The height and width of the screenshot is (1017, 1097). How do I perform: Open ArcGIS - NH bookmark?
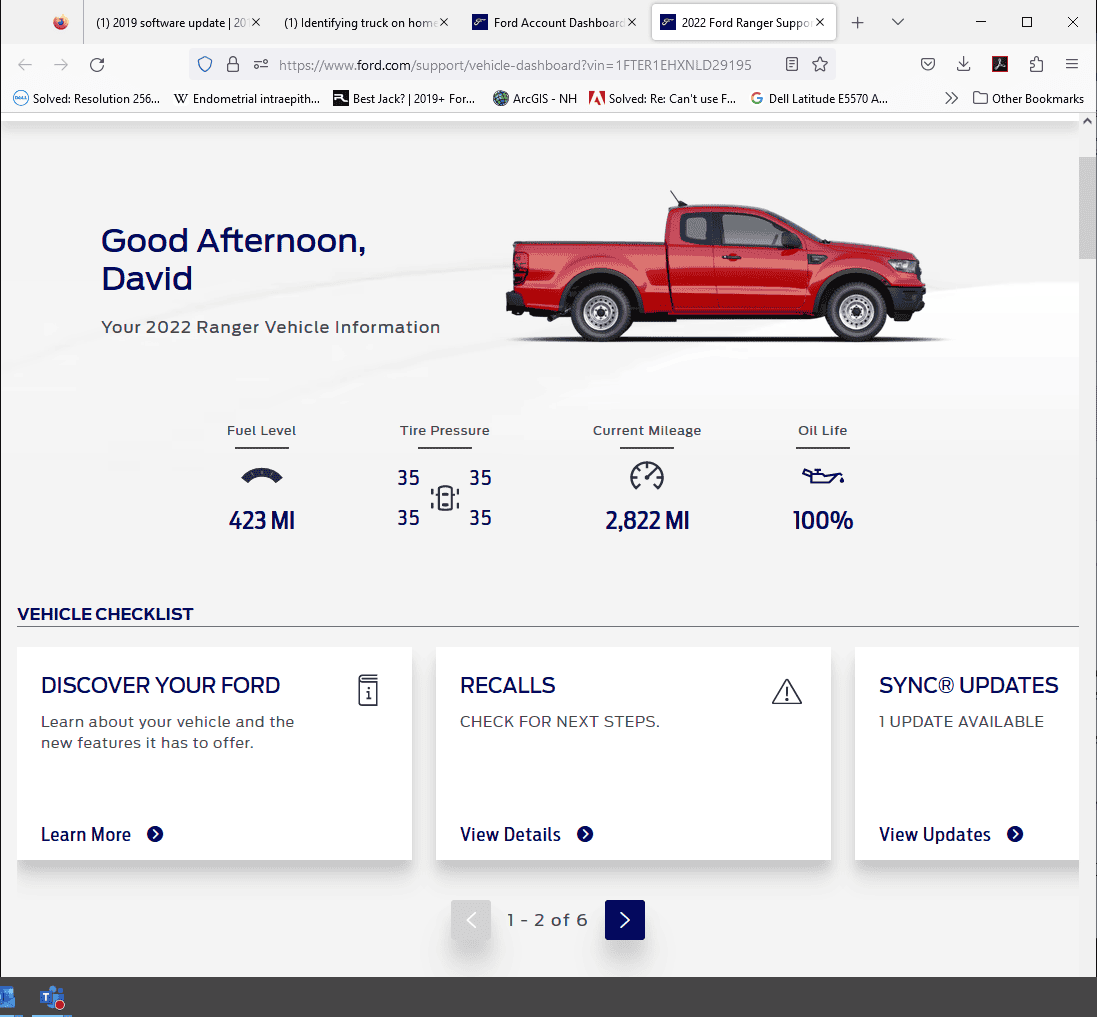(x=535, y=99)
